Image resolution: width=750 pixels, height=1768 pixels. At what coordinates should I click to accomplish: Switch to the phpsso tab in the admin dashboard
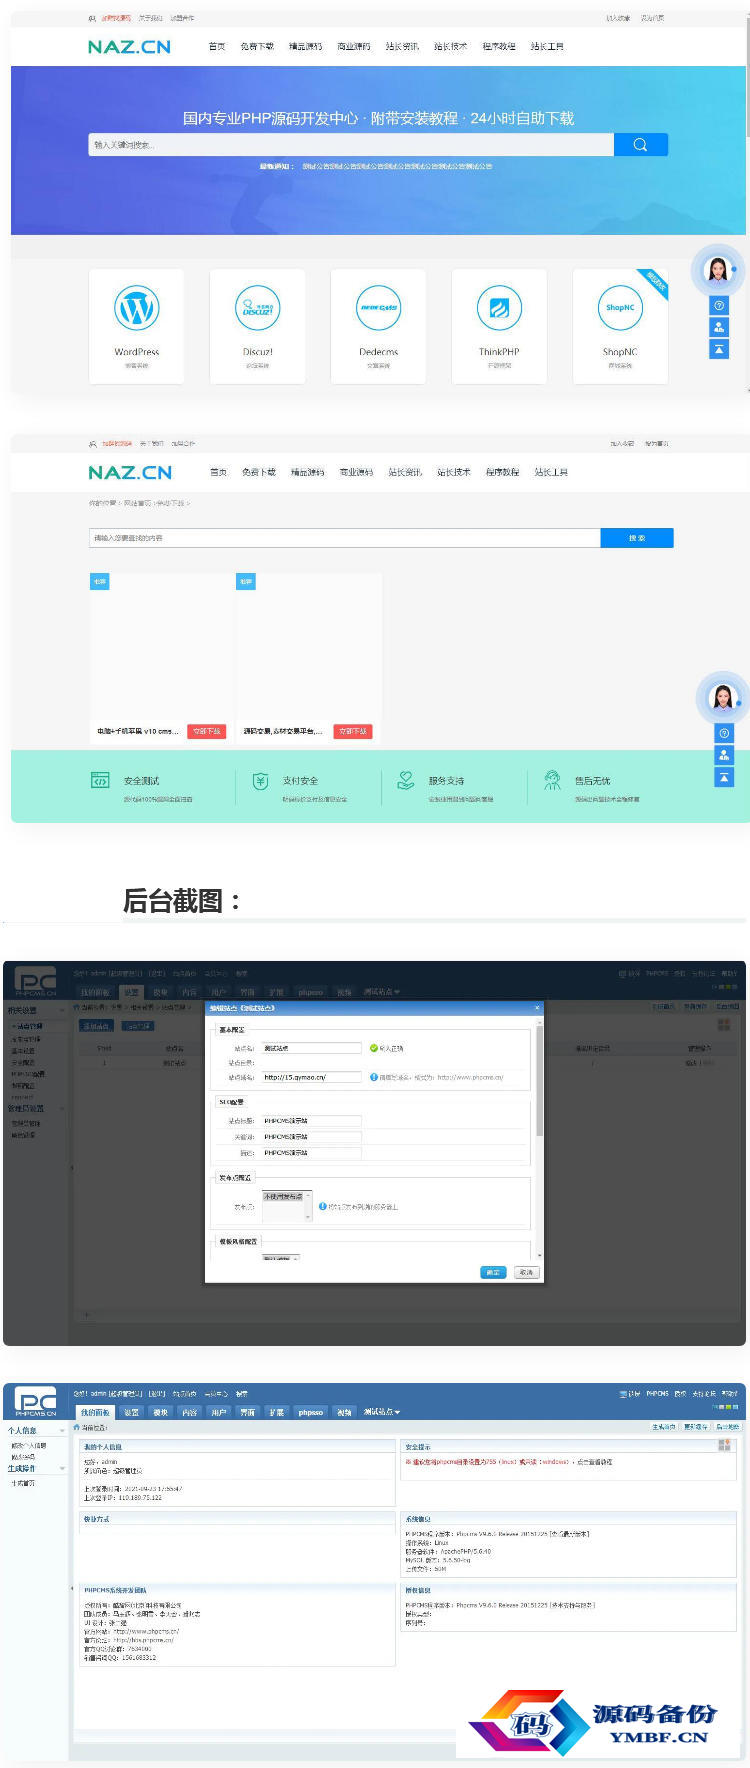[x=311, y=1412]
